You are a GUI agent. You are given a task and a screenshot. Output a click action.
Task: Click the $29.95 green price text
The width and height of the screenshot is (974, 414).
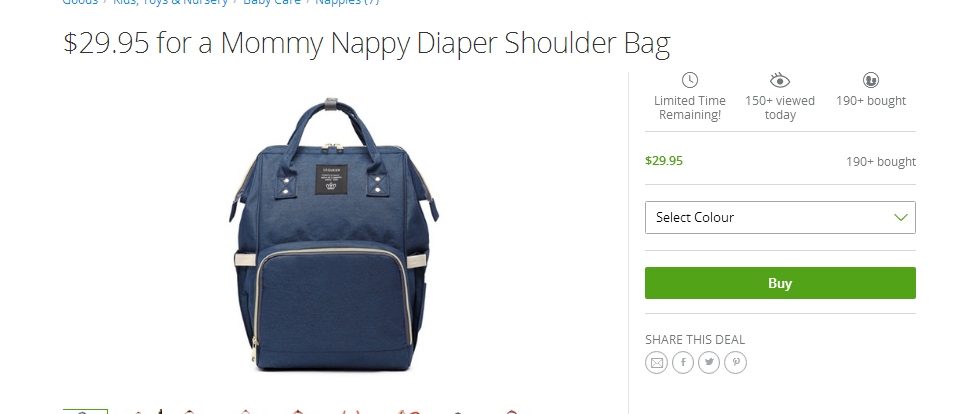click(663, 161)
